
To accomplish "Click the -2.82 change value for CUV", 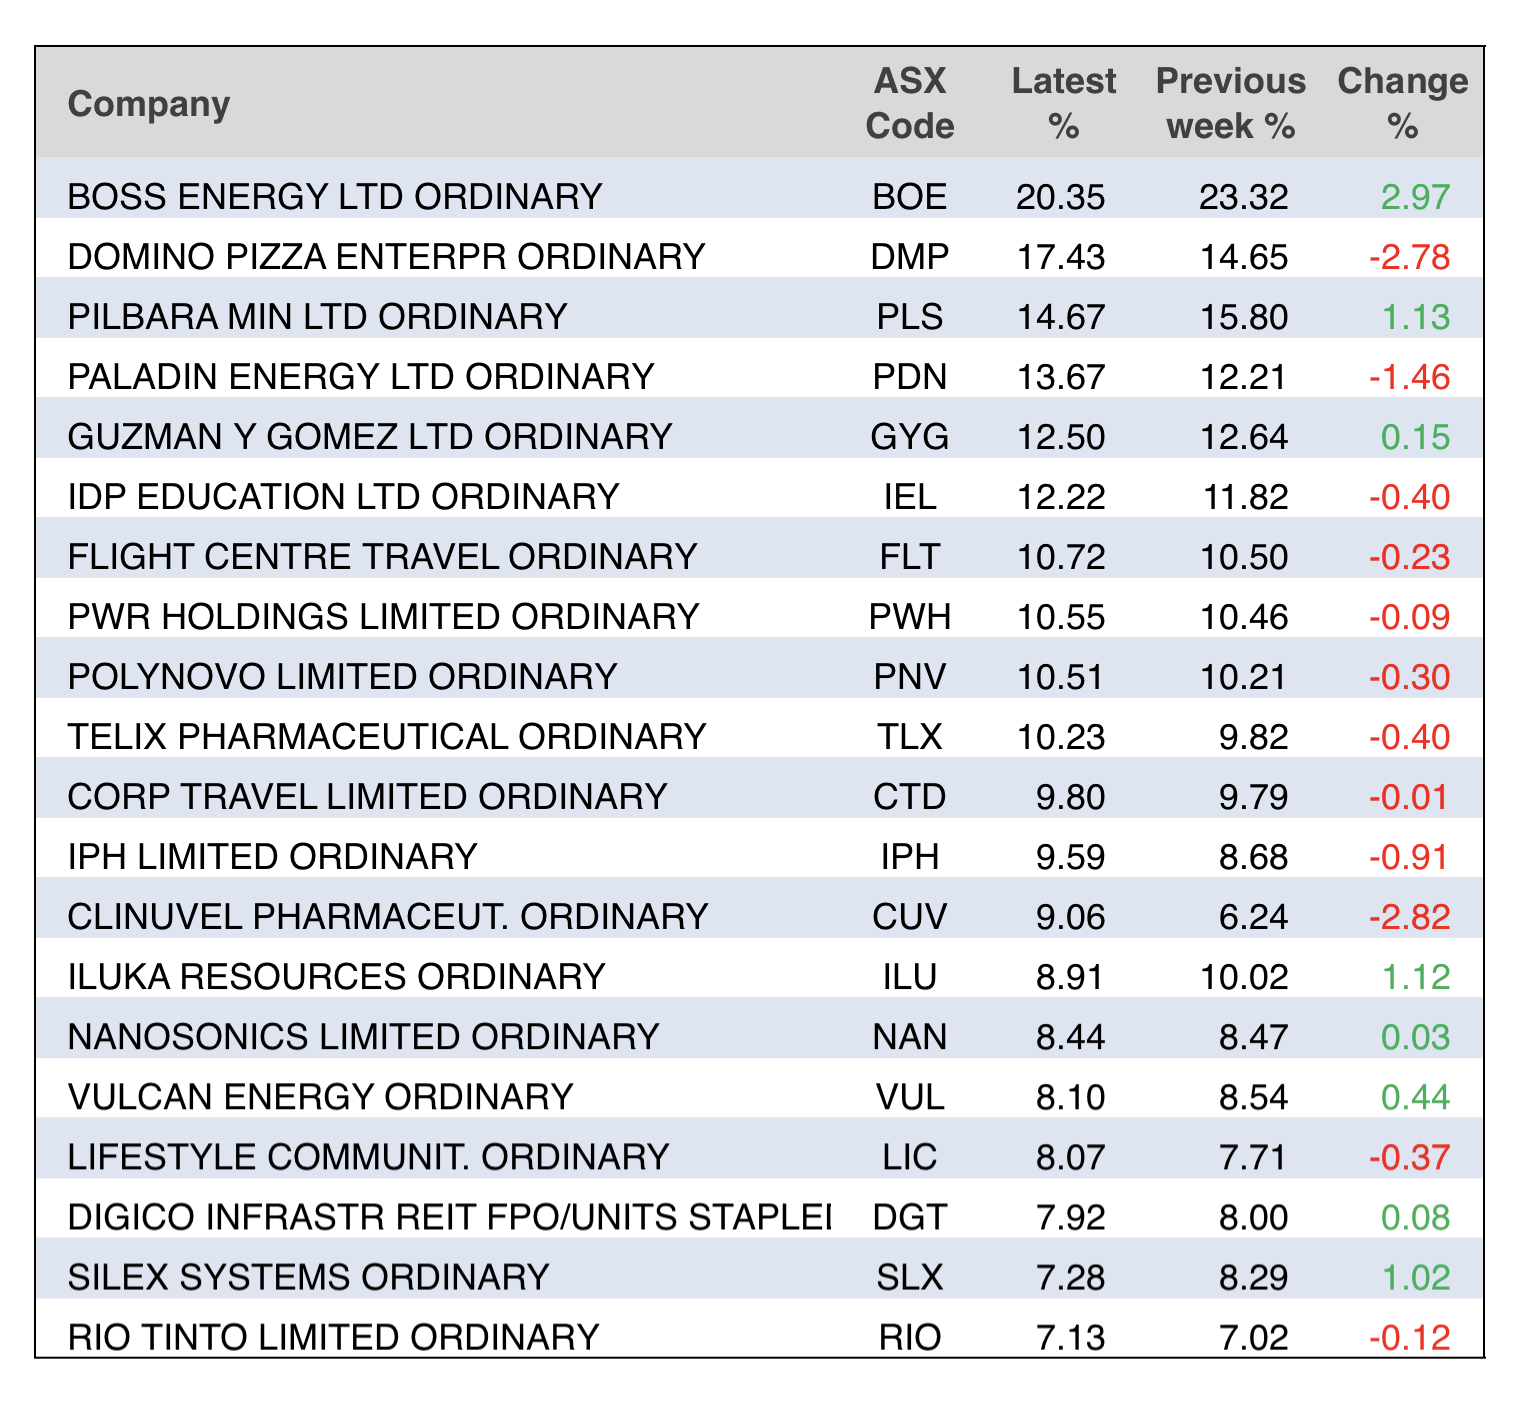I will 1409,917.
